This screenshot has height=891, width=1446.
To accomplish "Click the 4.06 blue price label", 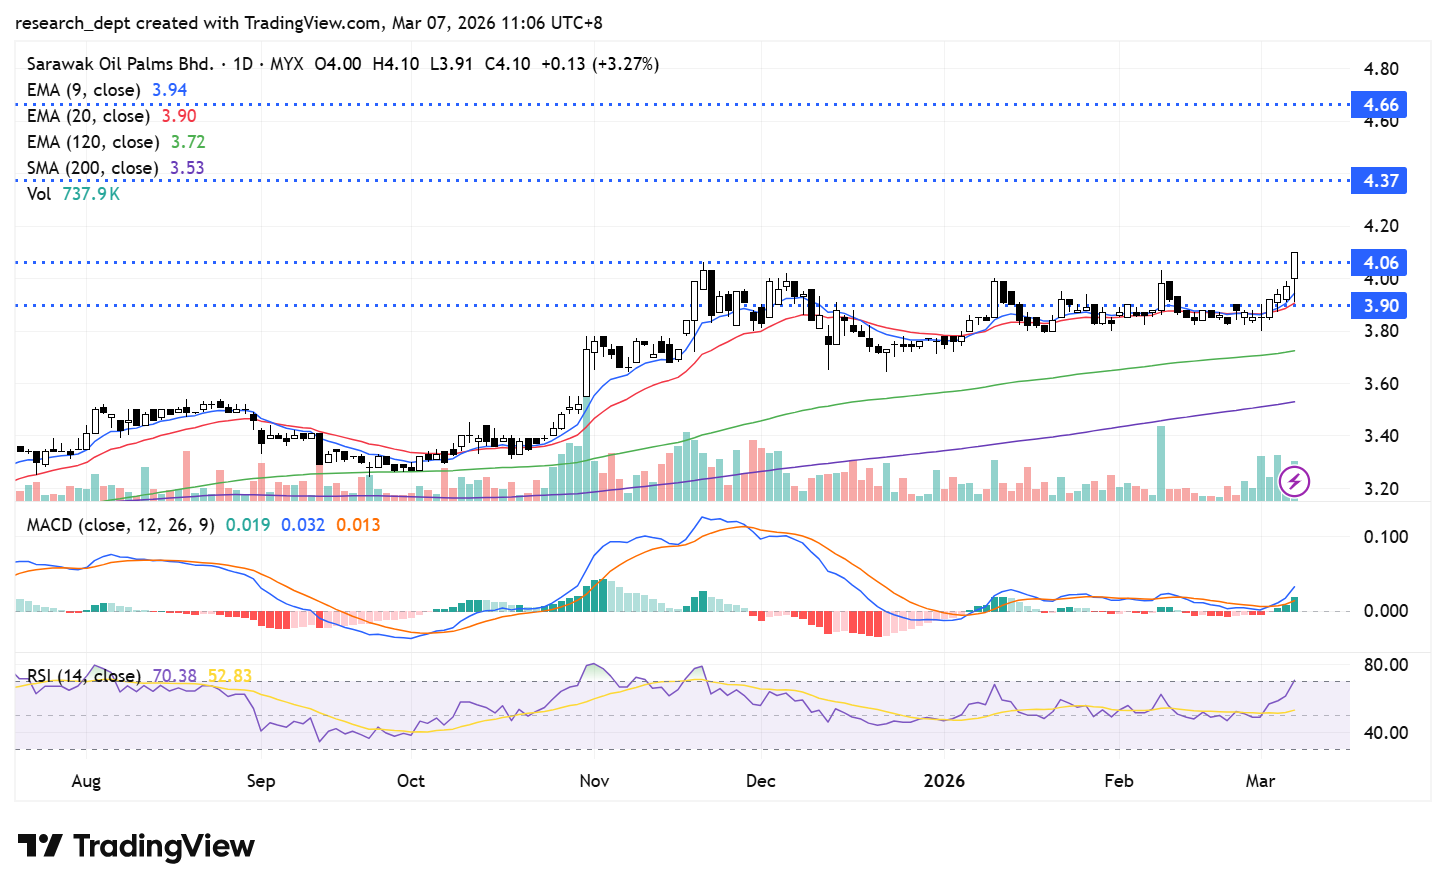I will click(1379, 263).
